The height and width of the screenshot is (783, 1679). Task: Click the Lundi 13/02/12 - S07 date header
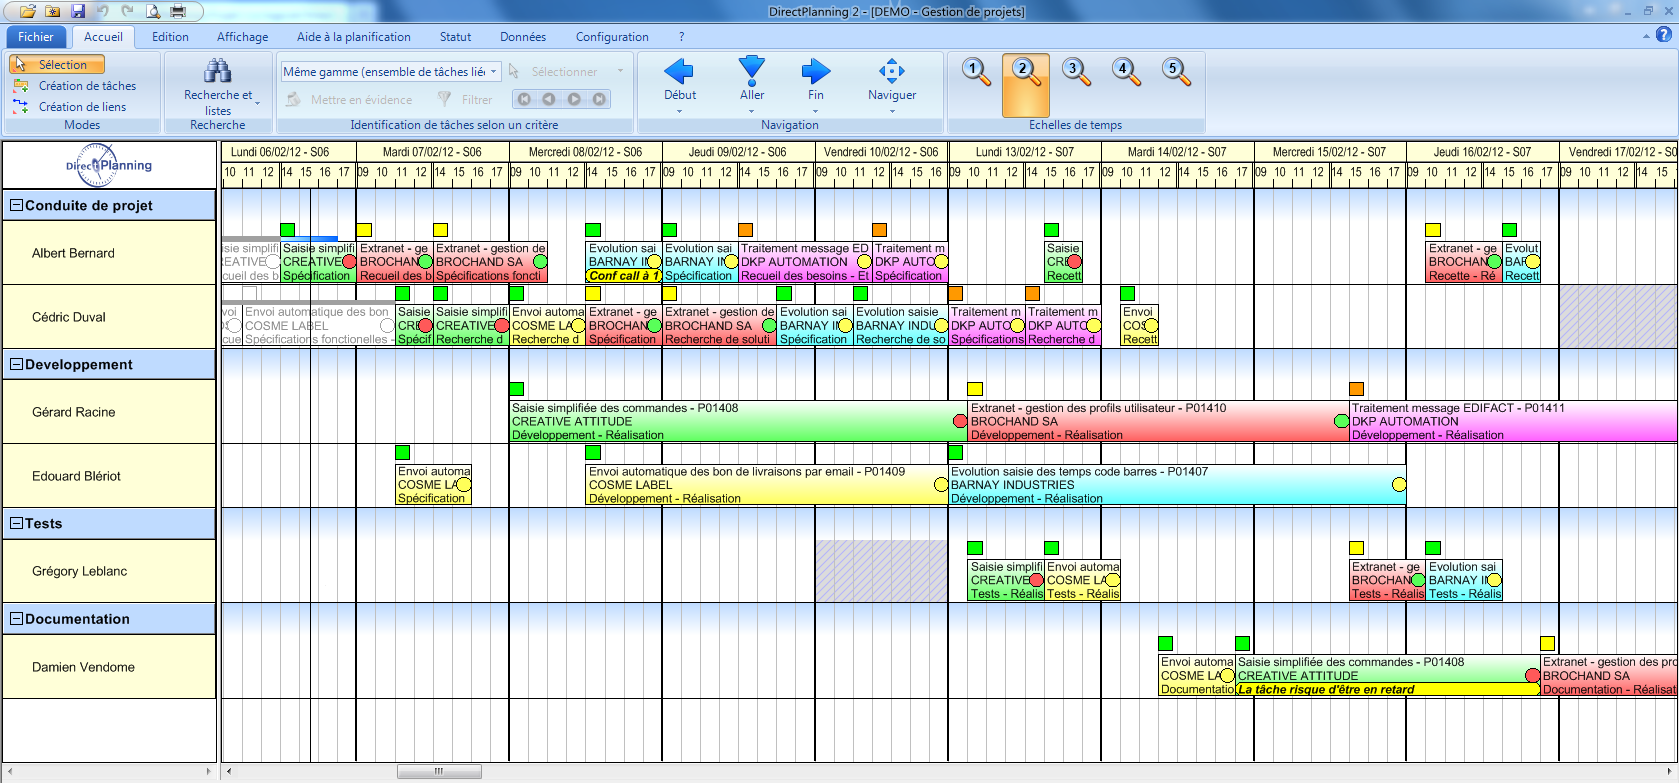point(1024,152)
